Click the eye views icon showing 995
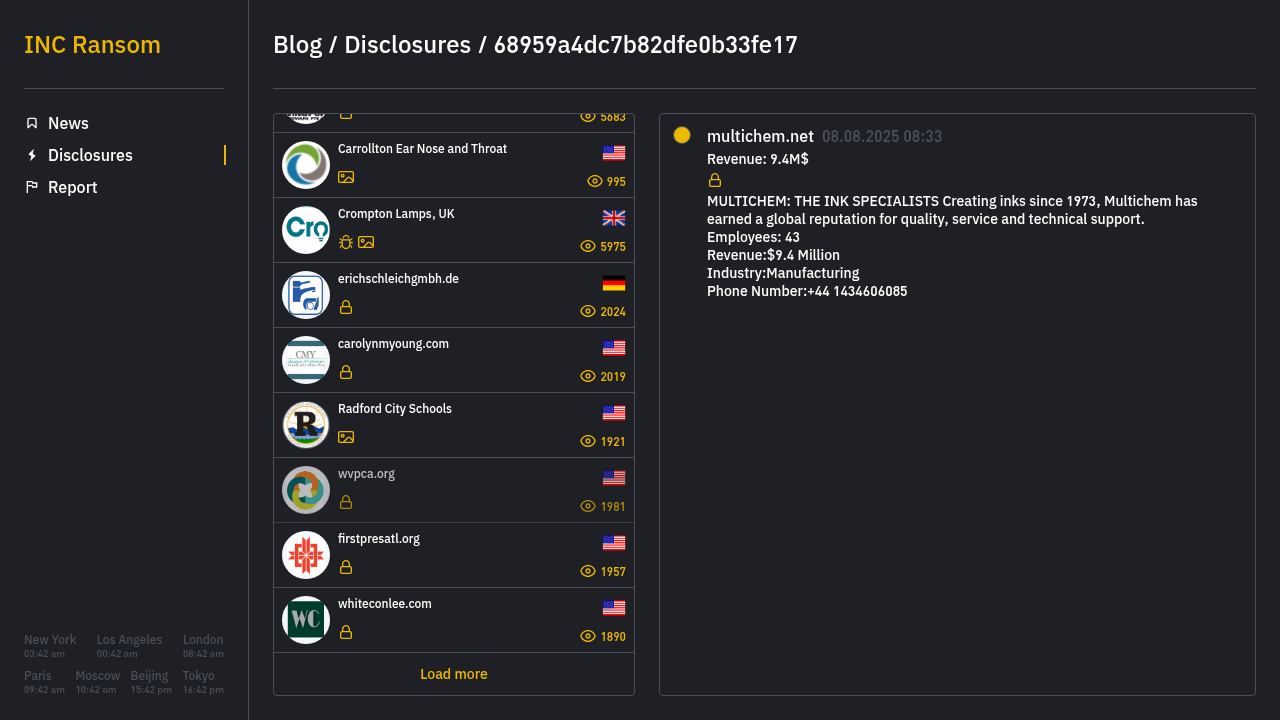 tap(595, 181)
